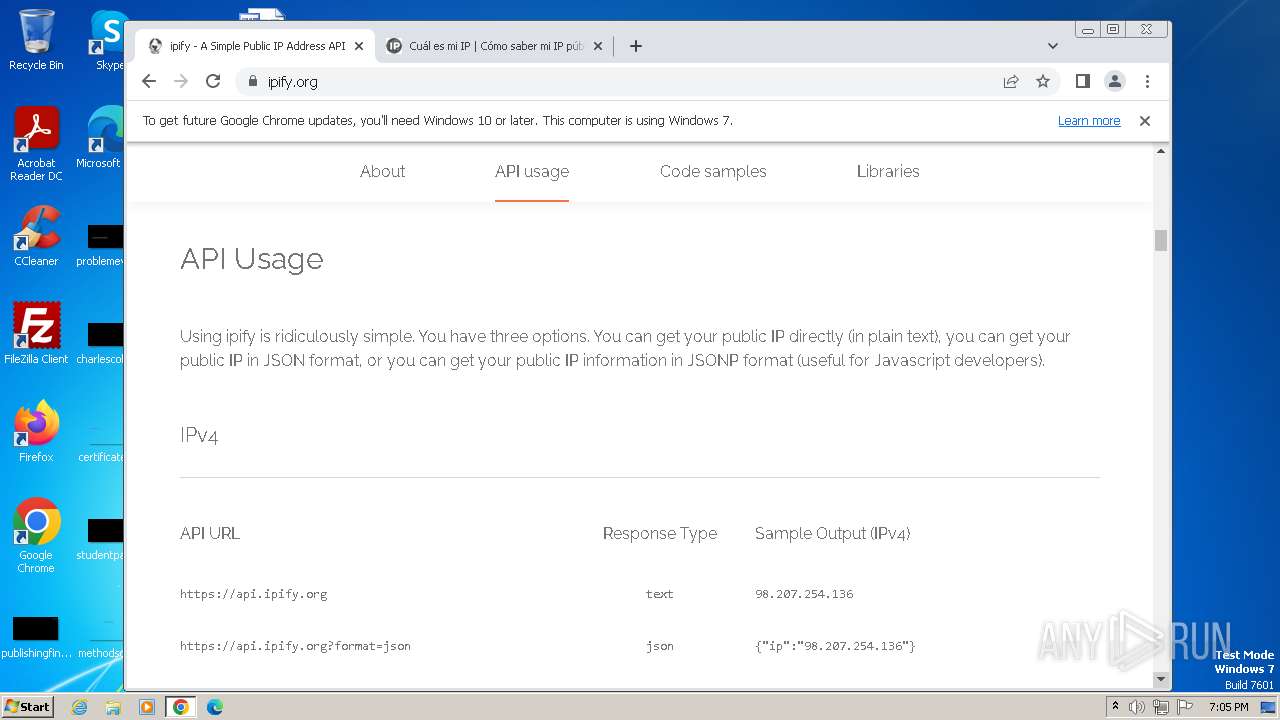Launch Internet Explorer from taskbar

point(80,707)
